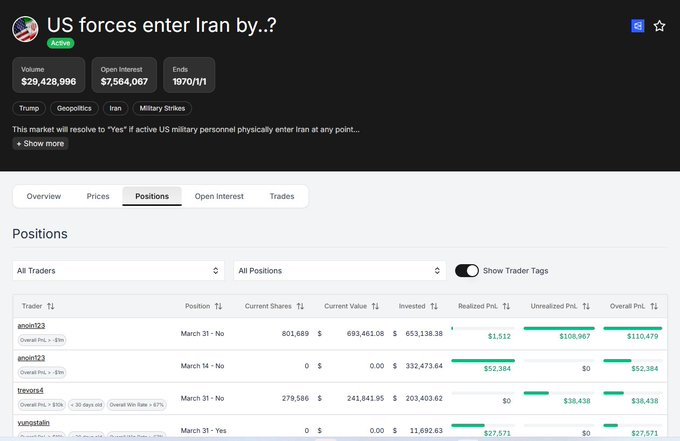Switch to the Open Interest tab

tap(219, 196)
